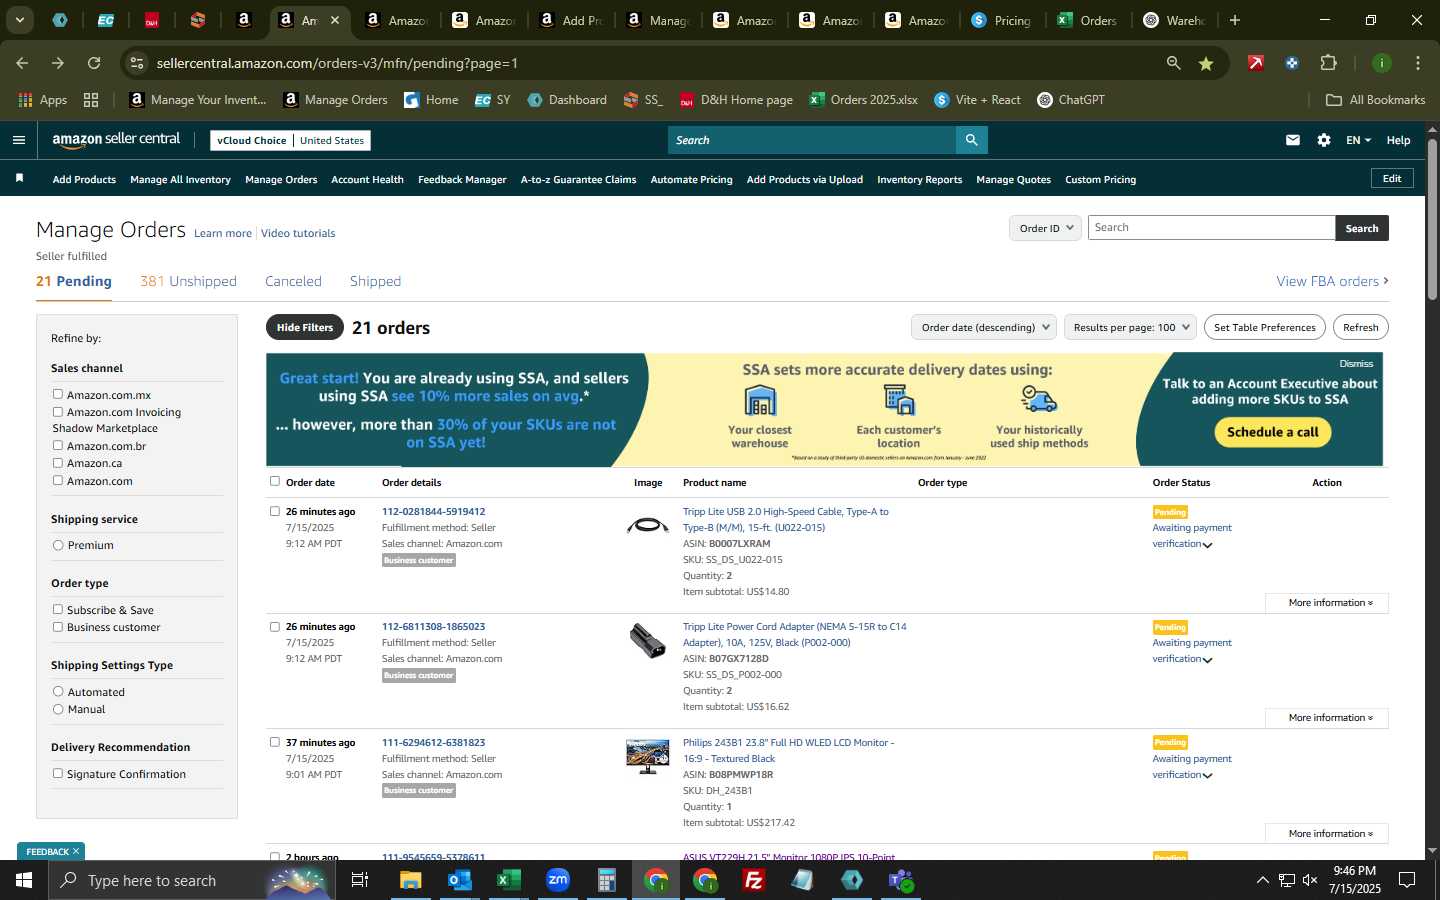The image size is (1440, 900).
Task: Click the bookmark flag icon in nav bar
Action: click(19, 178)
